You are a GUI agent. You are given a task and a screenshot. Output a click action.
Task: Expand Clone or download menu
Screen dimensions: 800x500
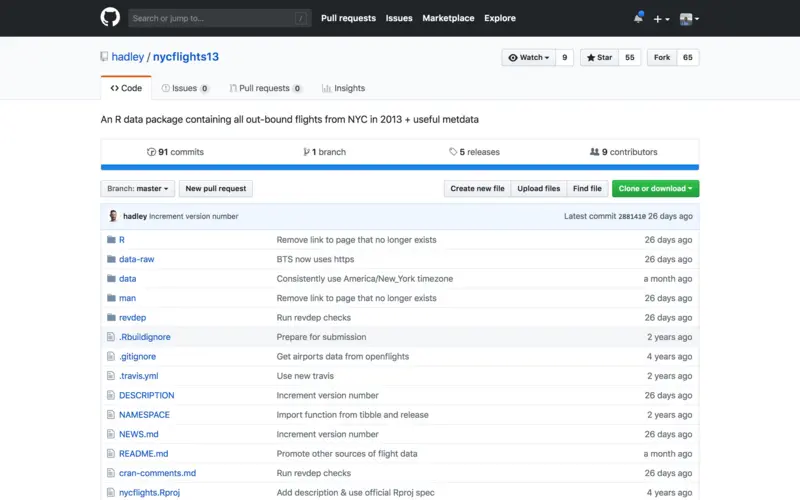tap(656, 188)
